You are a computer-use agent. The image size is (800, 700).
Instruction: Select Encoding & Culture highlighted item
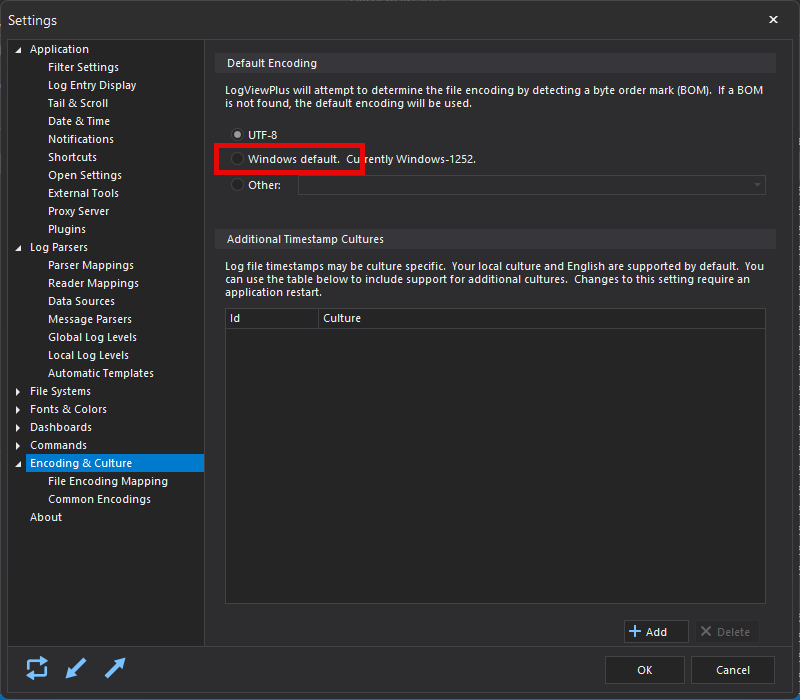coord(115,463)
